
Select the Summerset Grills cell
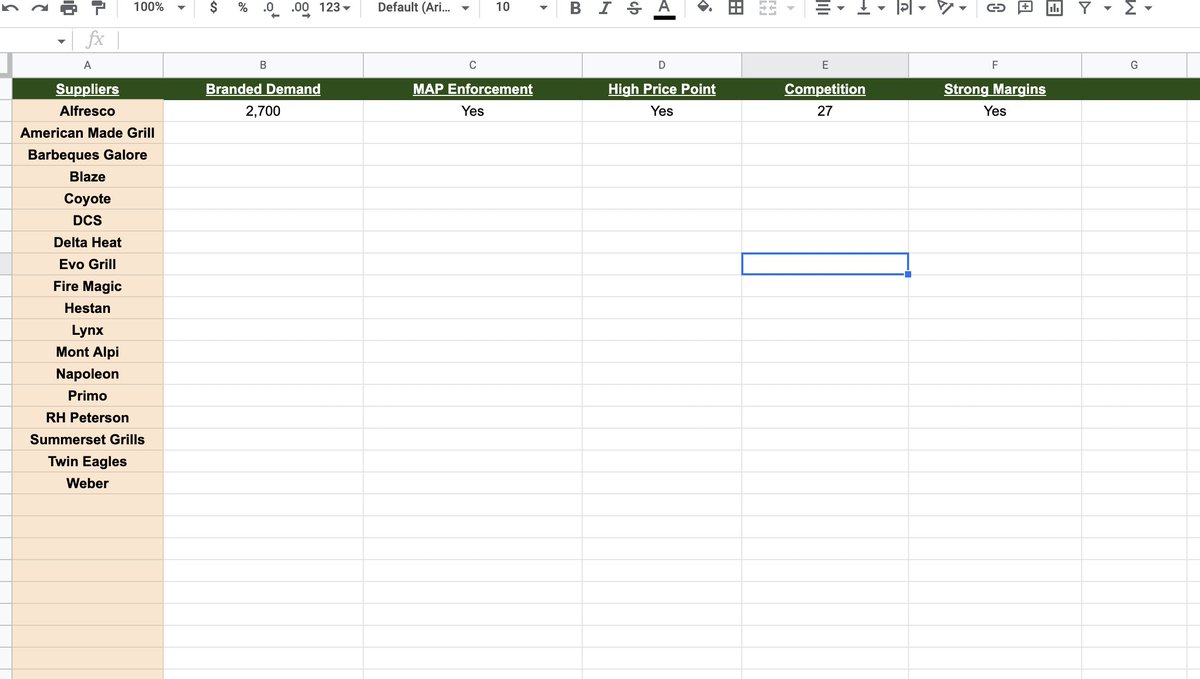coord(87,440)
